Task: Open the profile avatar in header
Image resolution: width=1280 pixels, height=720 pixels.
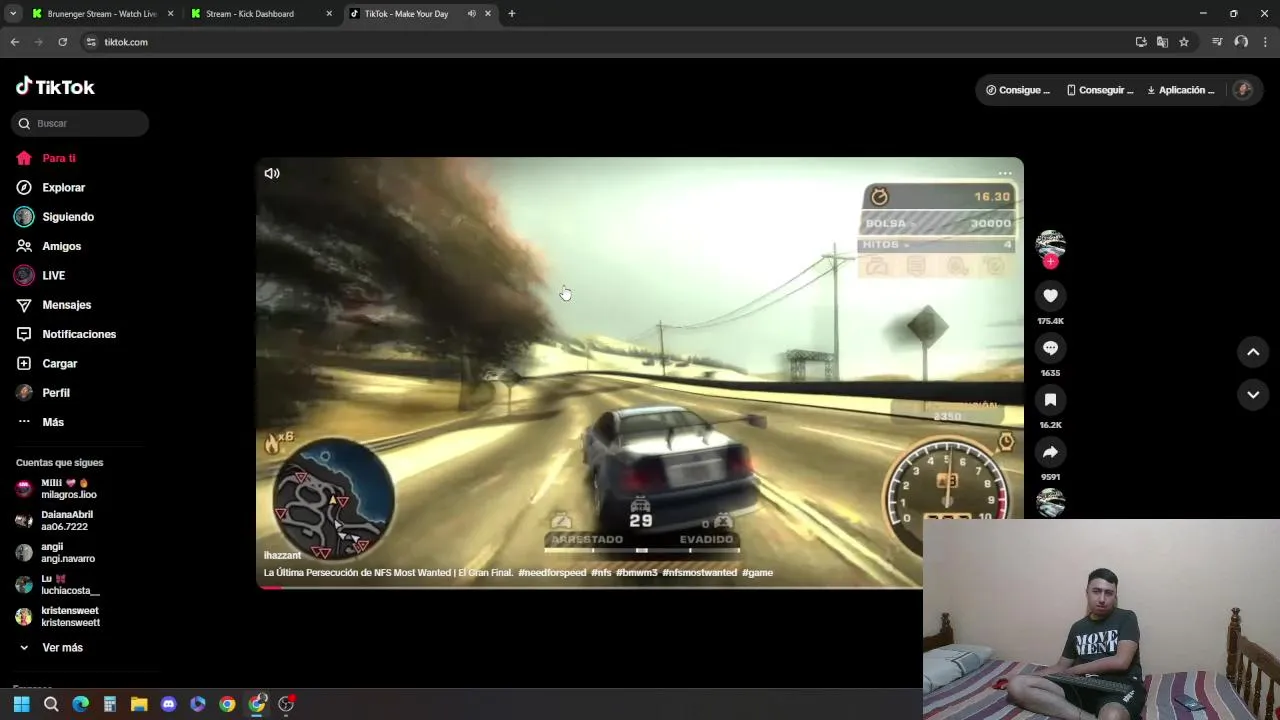Action: (1243, 90)
